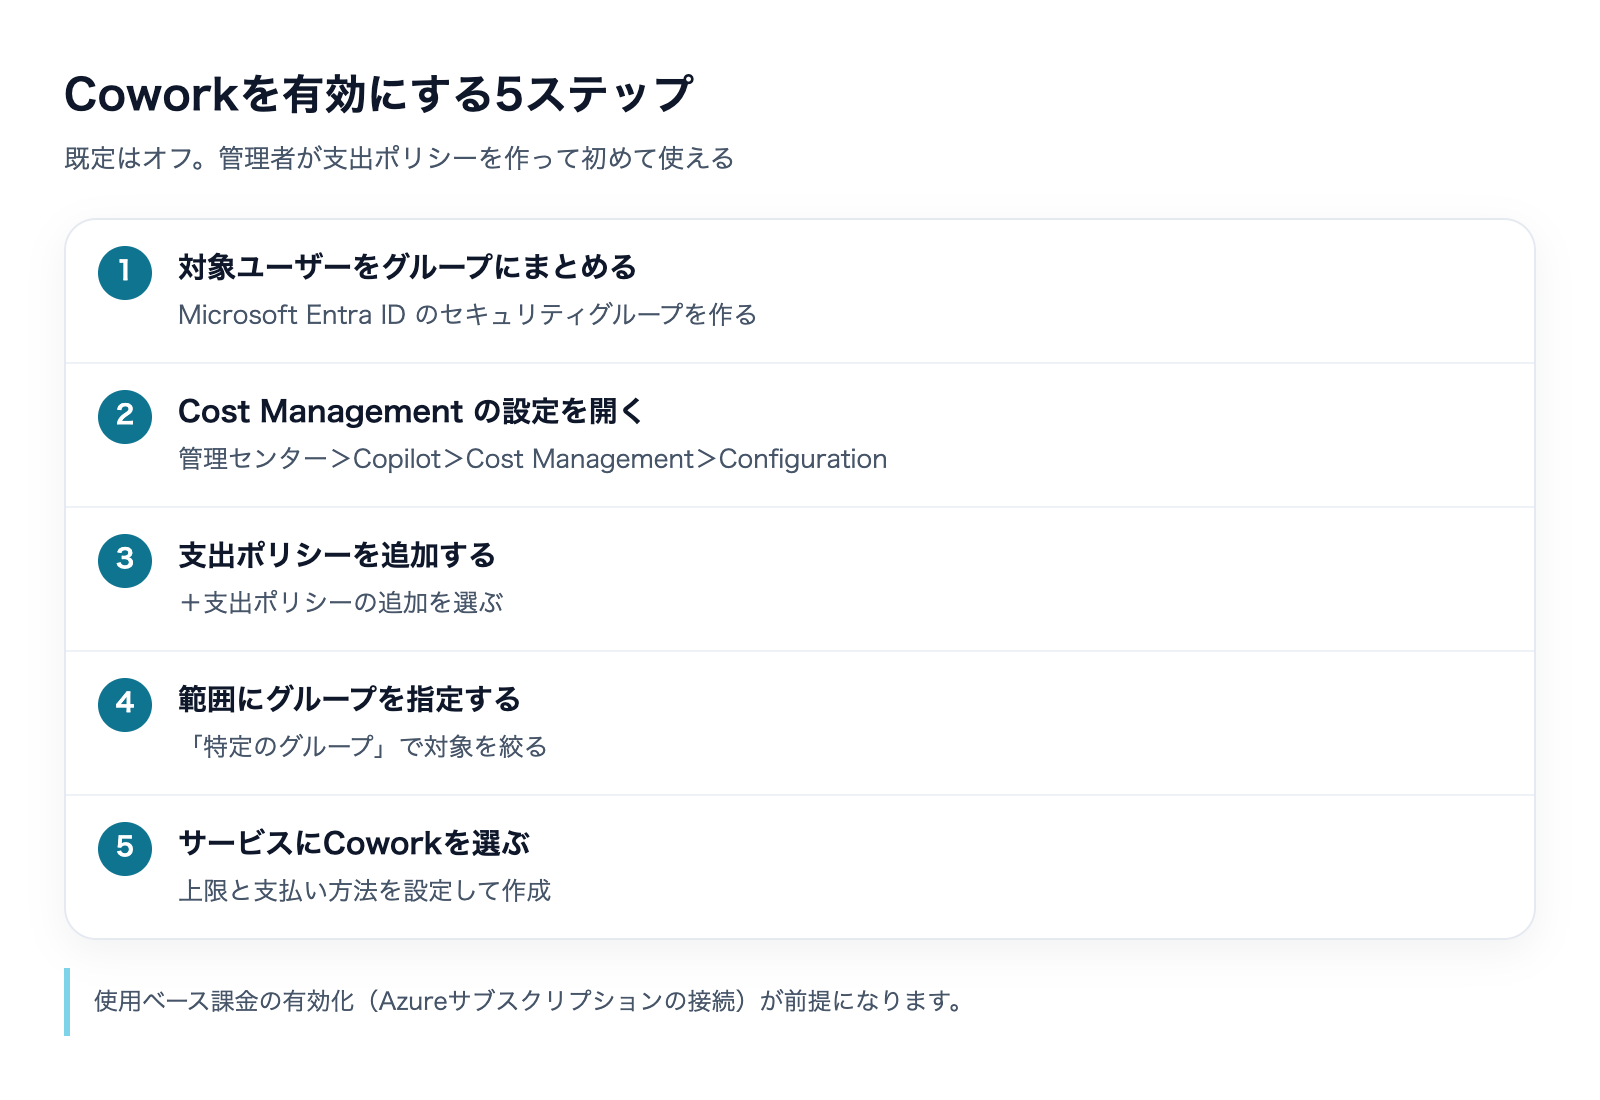This screenshot has width=1600, height=1100.
Task: Select step title "Cost Management の設定を開く"
Action: click(x=411, y=411)
